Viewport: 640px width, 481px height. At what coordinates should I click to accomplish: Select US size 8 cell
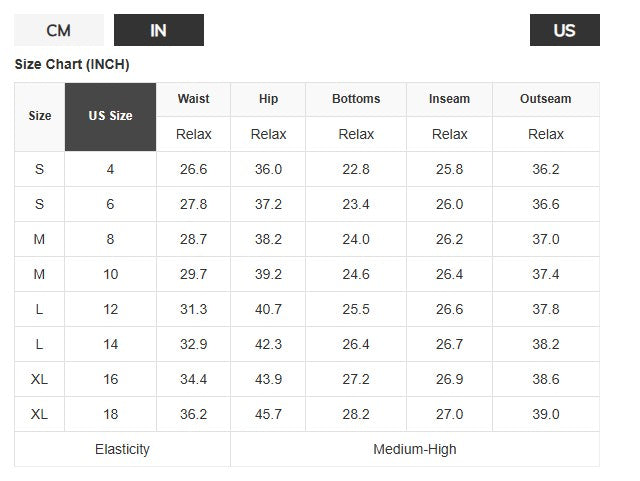coord(110,239)
